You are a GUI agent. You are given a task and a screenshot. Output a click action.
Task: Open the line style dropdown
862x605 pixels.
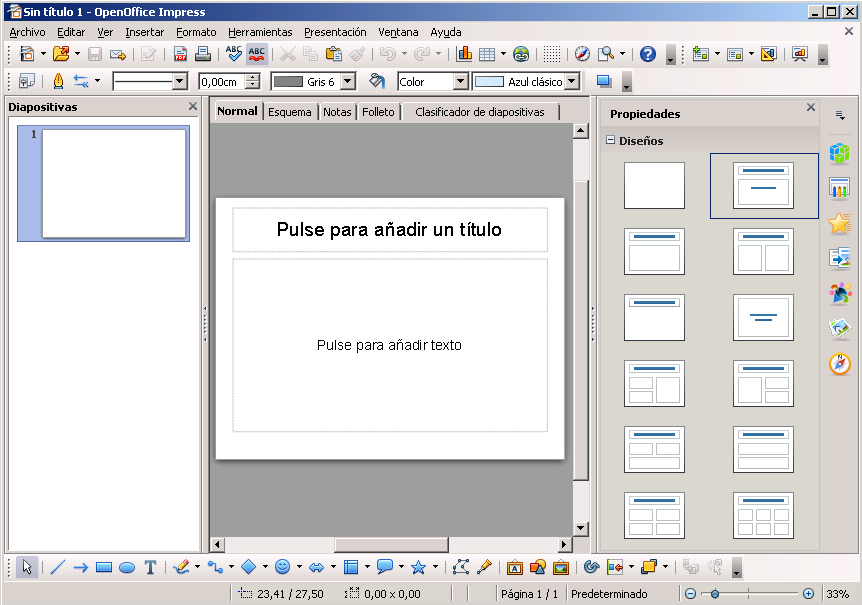179,82
